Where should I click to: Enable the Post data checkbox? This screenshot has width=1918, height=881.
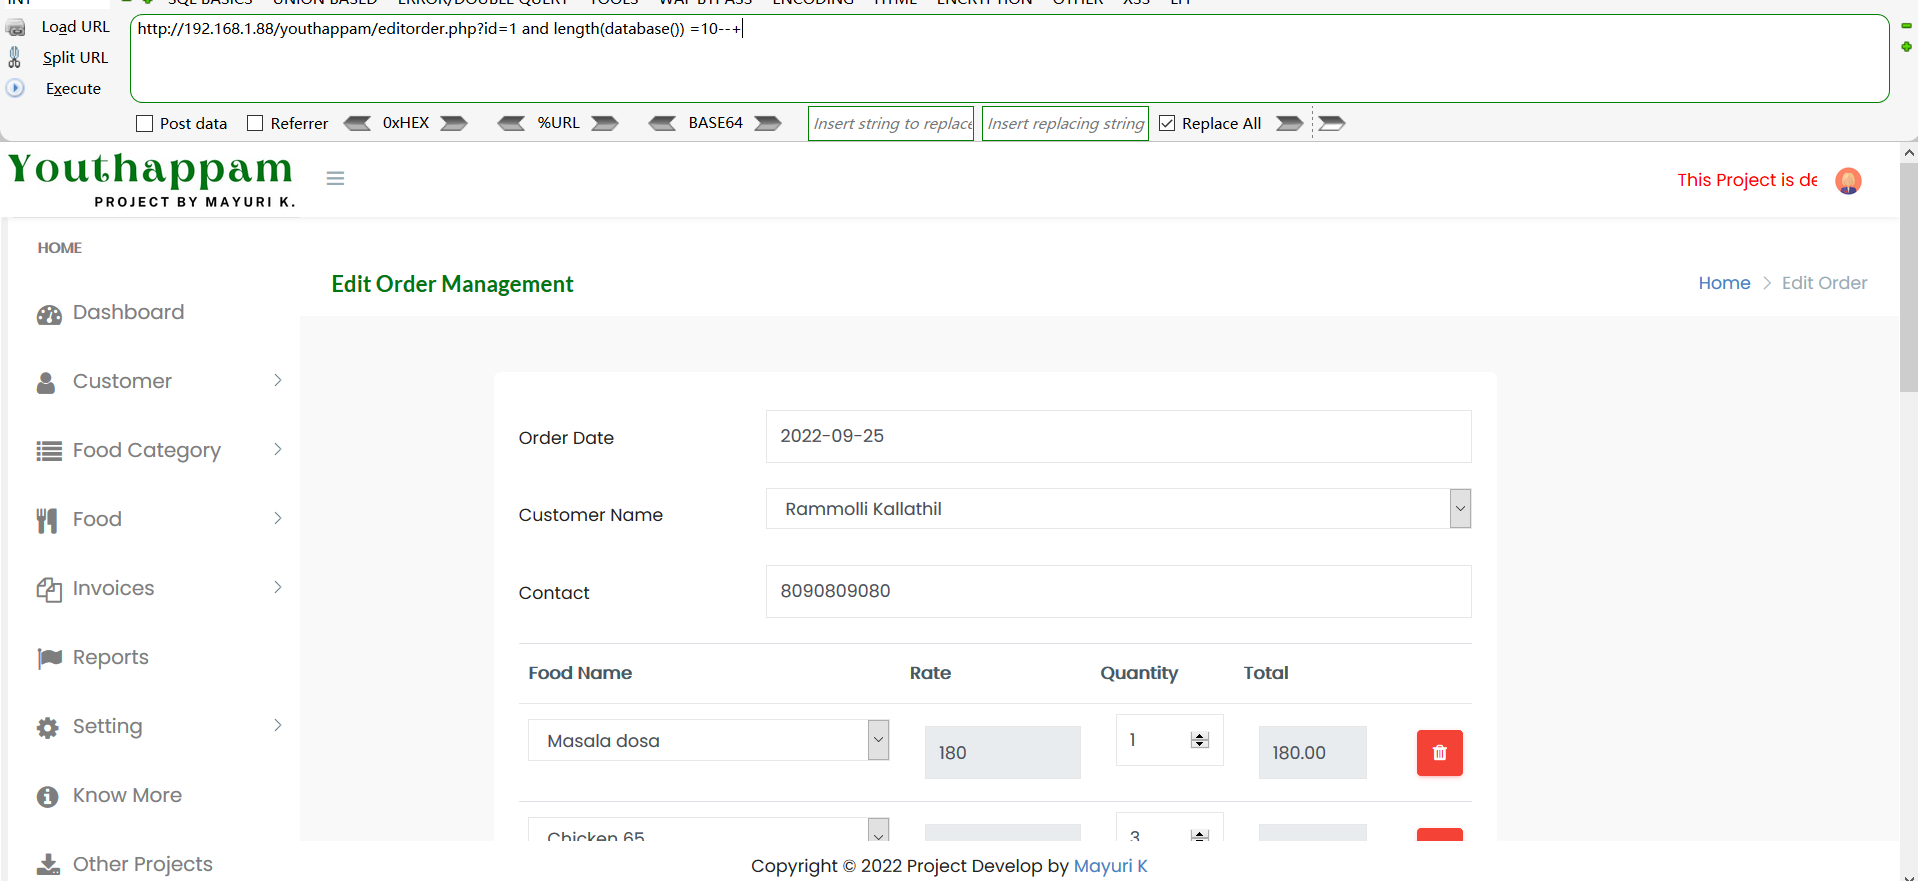145,124
